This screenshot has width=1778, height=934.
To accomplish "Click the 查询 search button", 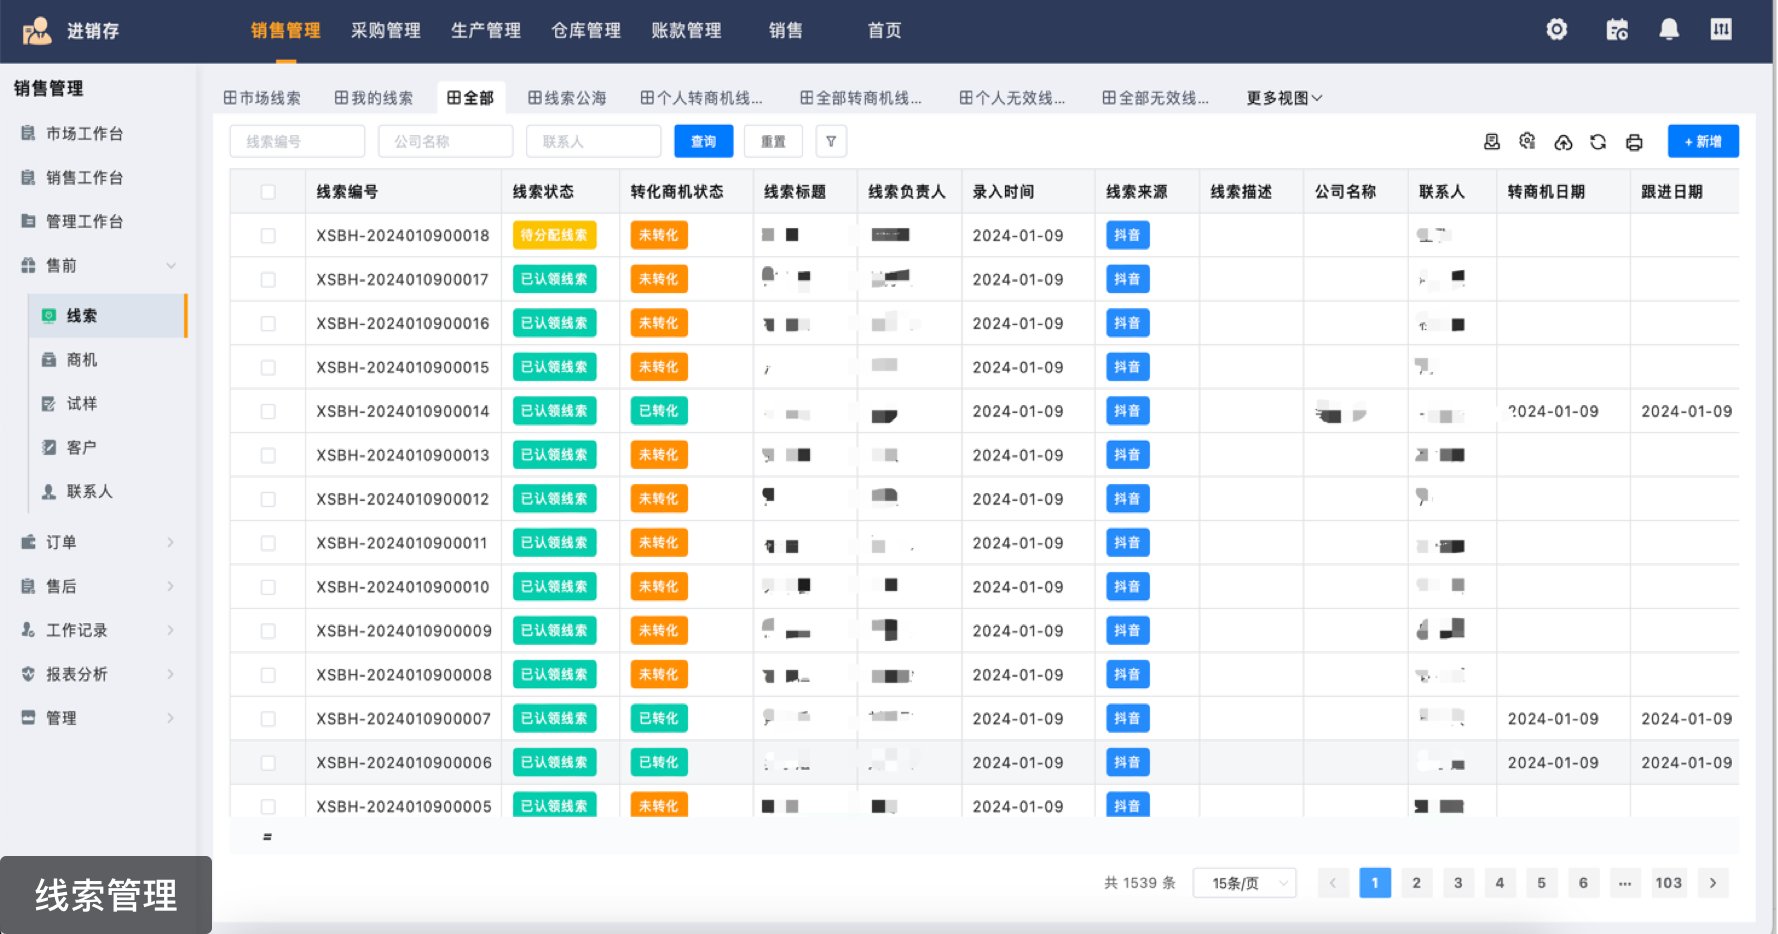I will tap(703, 142).
